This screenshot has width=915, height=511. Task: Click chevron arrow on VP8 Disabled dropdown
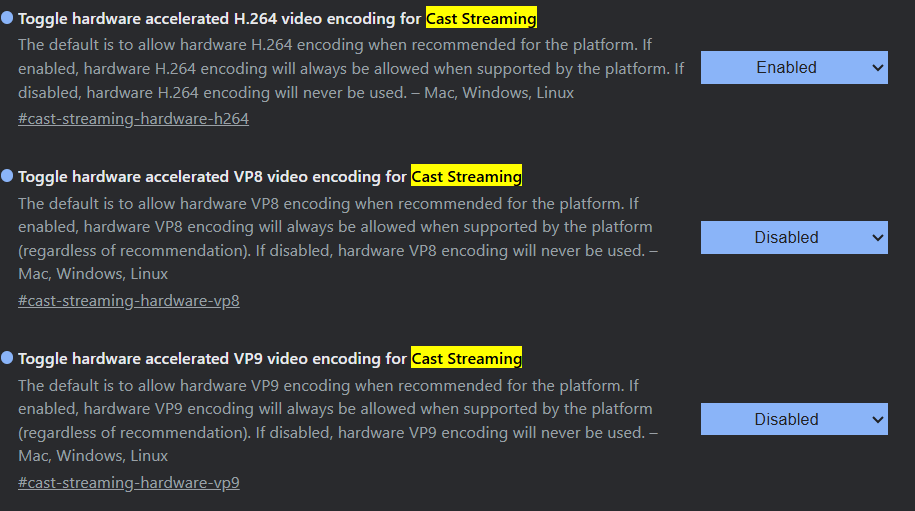click(x=877, y=237)
